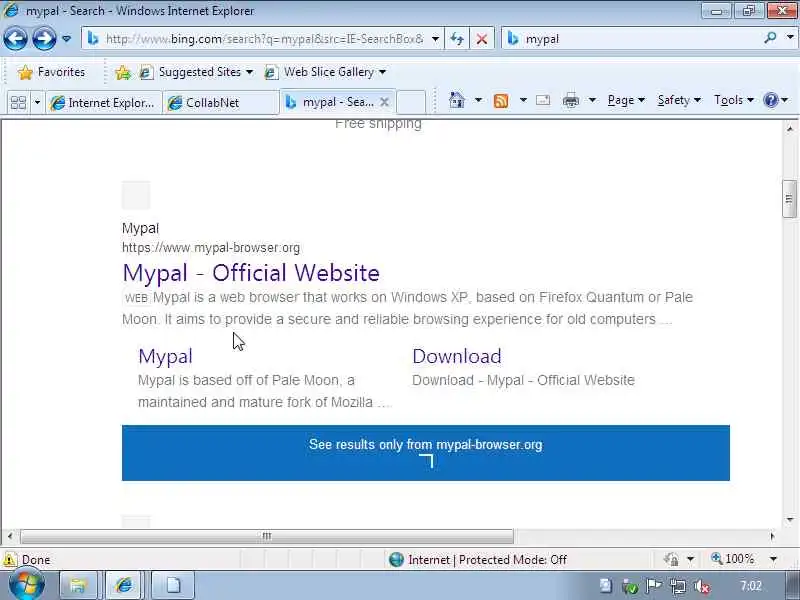Switch to the CollabNet tab
Viewport: 800px width, 600px height.
pos(220,103)
